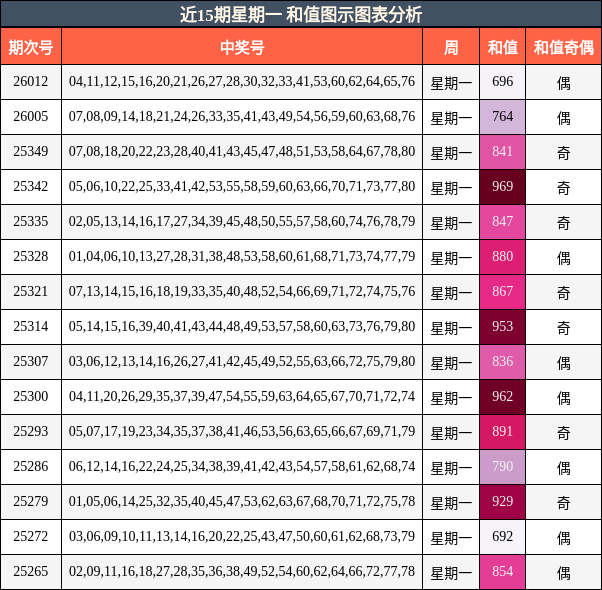Click the 周 column header
This screenshot has height=590, width=602.
pos(451,48)
